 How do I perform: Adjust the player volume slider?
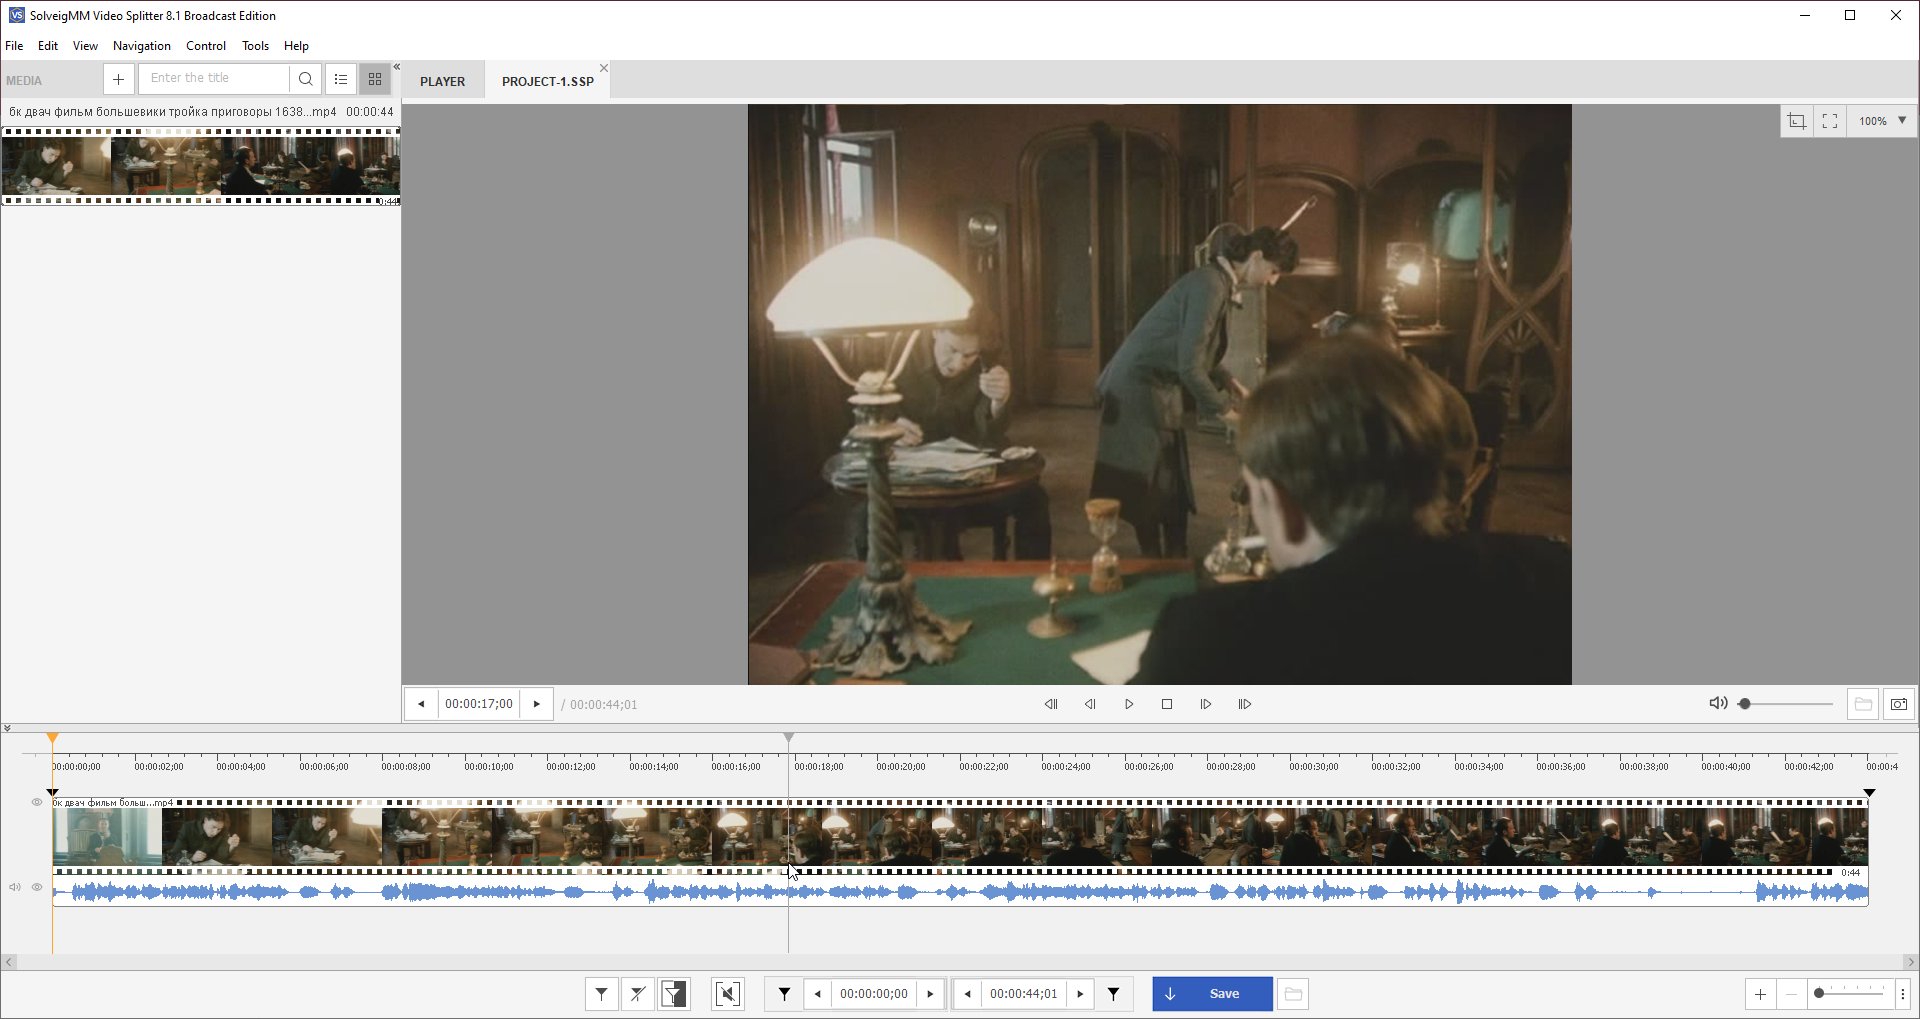tap(1786, 704)
